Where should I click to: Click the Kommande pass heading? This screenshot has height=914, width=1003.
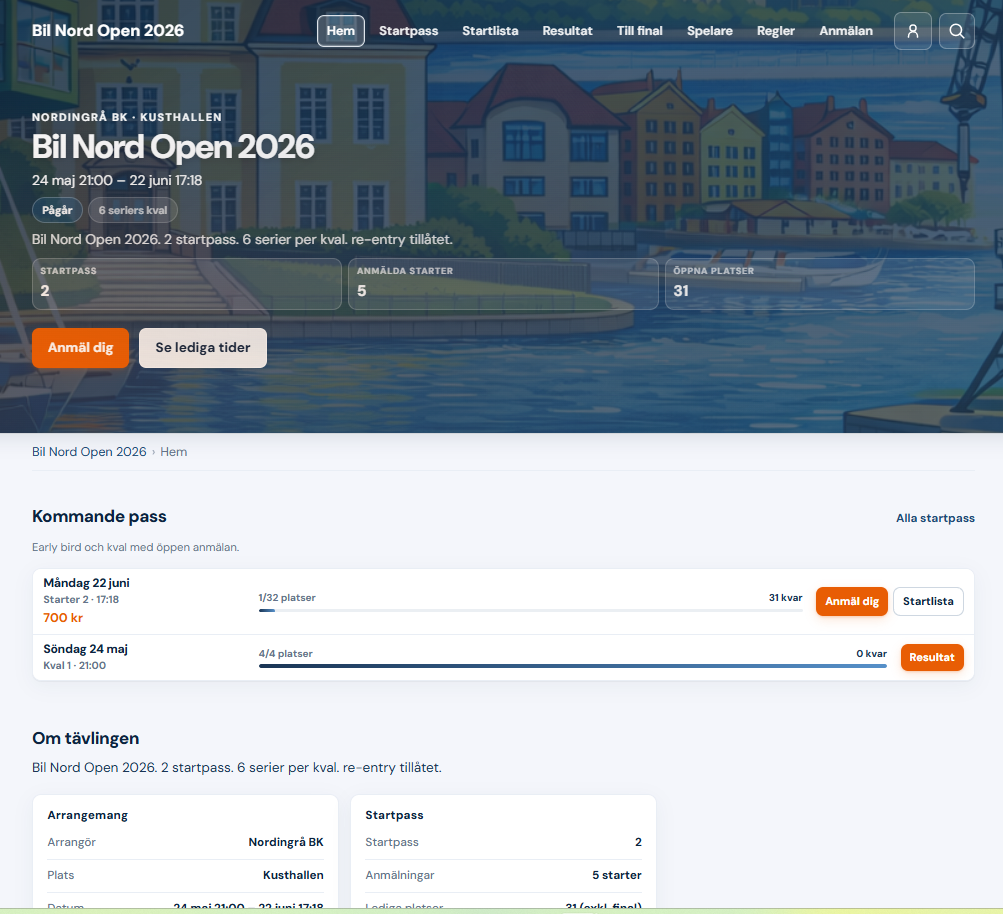[99, 516]
